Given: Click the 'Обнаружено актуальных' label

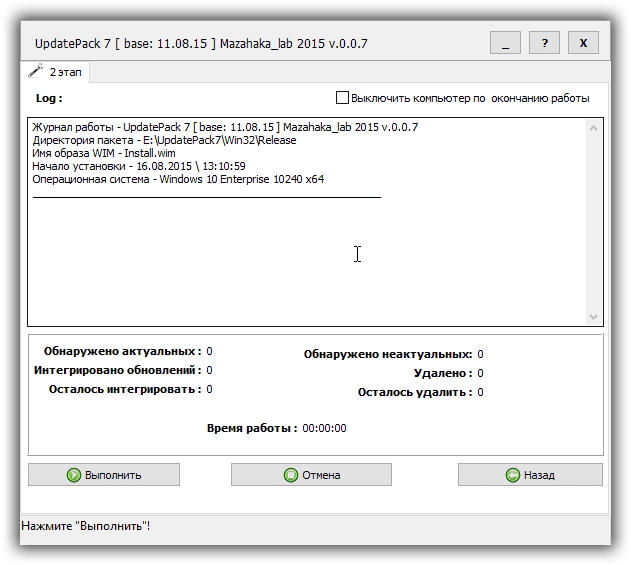Looking at the screenshot, I should [x=122, y=351].
